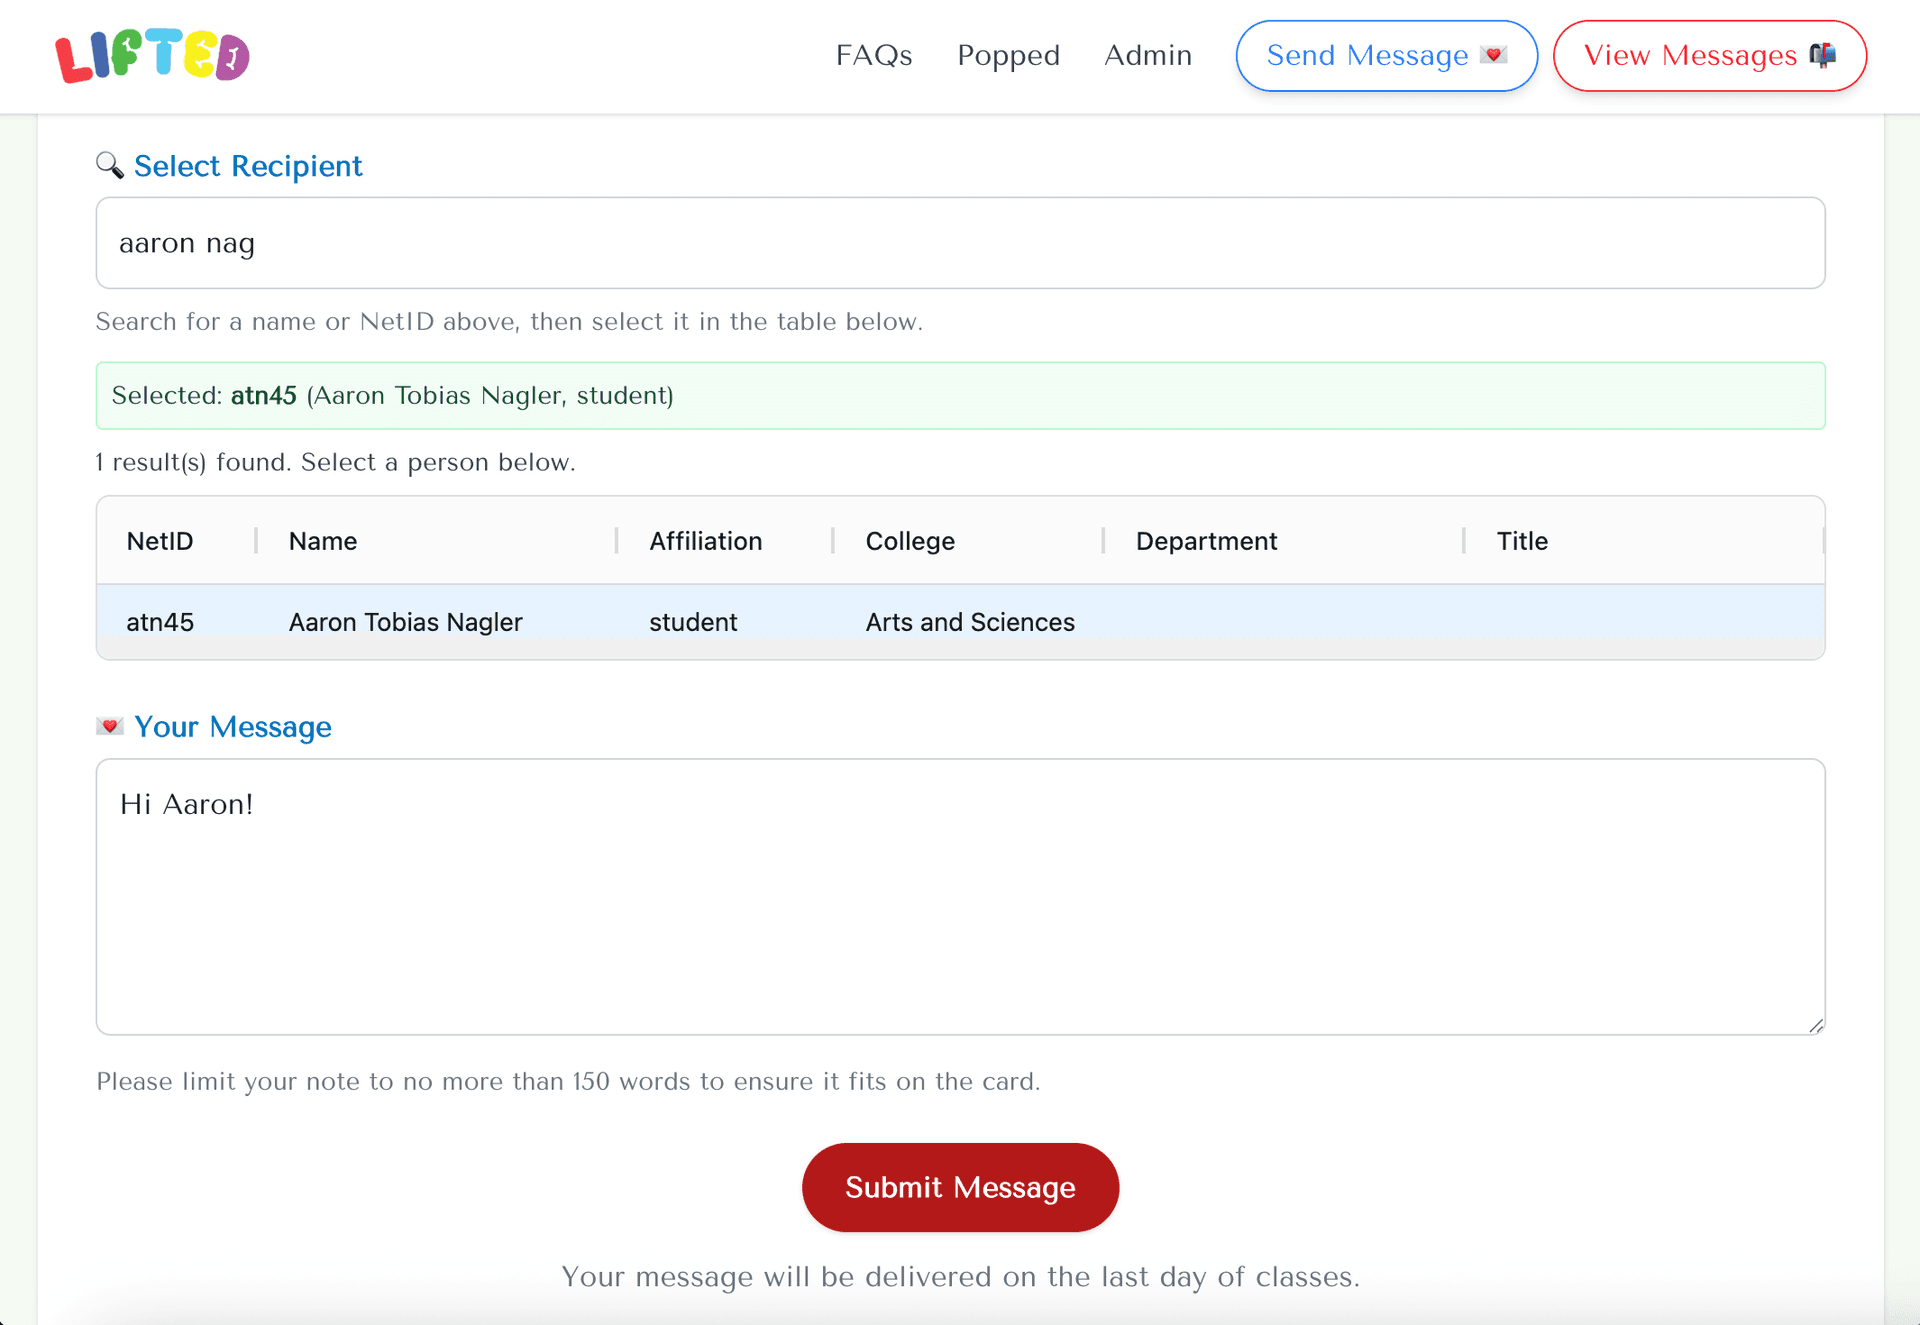Click the College column header
Image resolution: width=1920 pixels, height=1325 pixels.
pos(909,541)
